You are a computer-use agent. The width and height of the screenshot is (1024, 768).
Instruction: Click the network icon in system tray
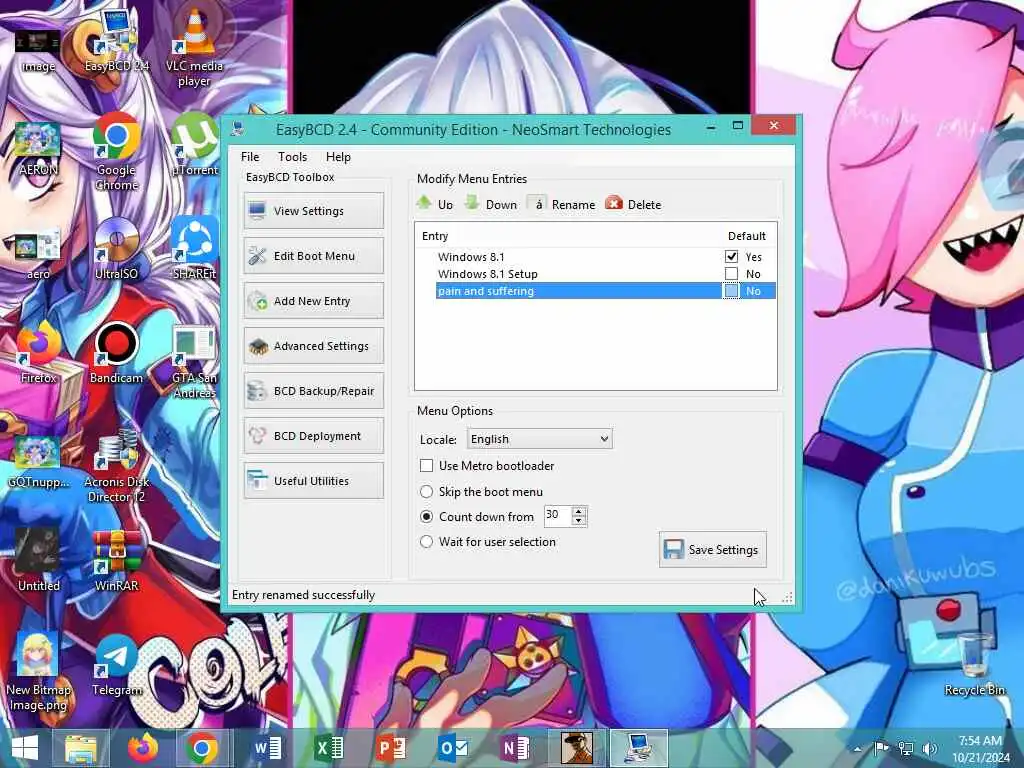(906, 748)
